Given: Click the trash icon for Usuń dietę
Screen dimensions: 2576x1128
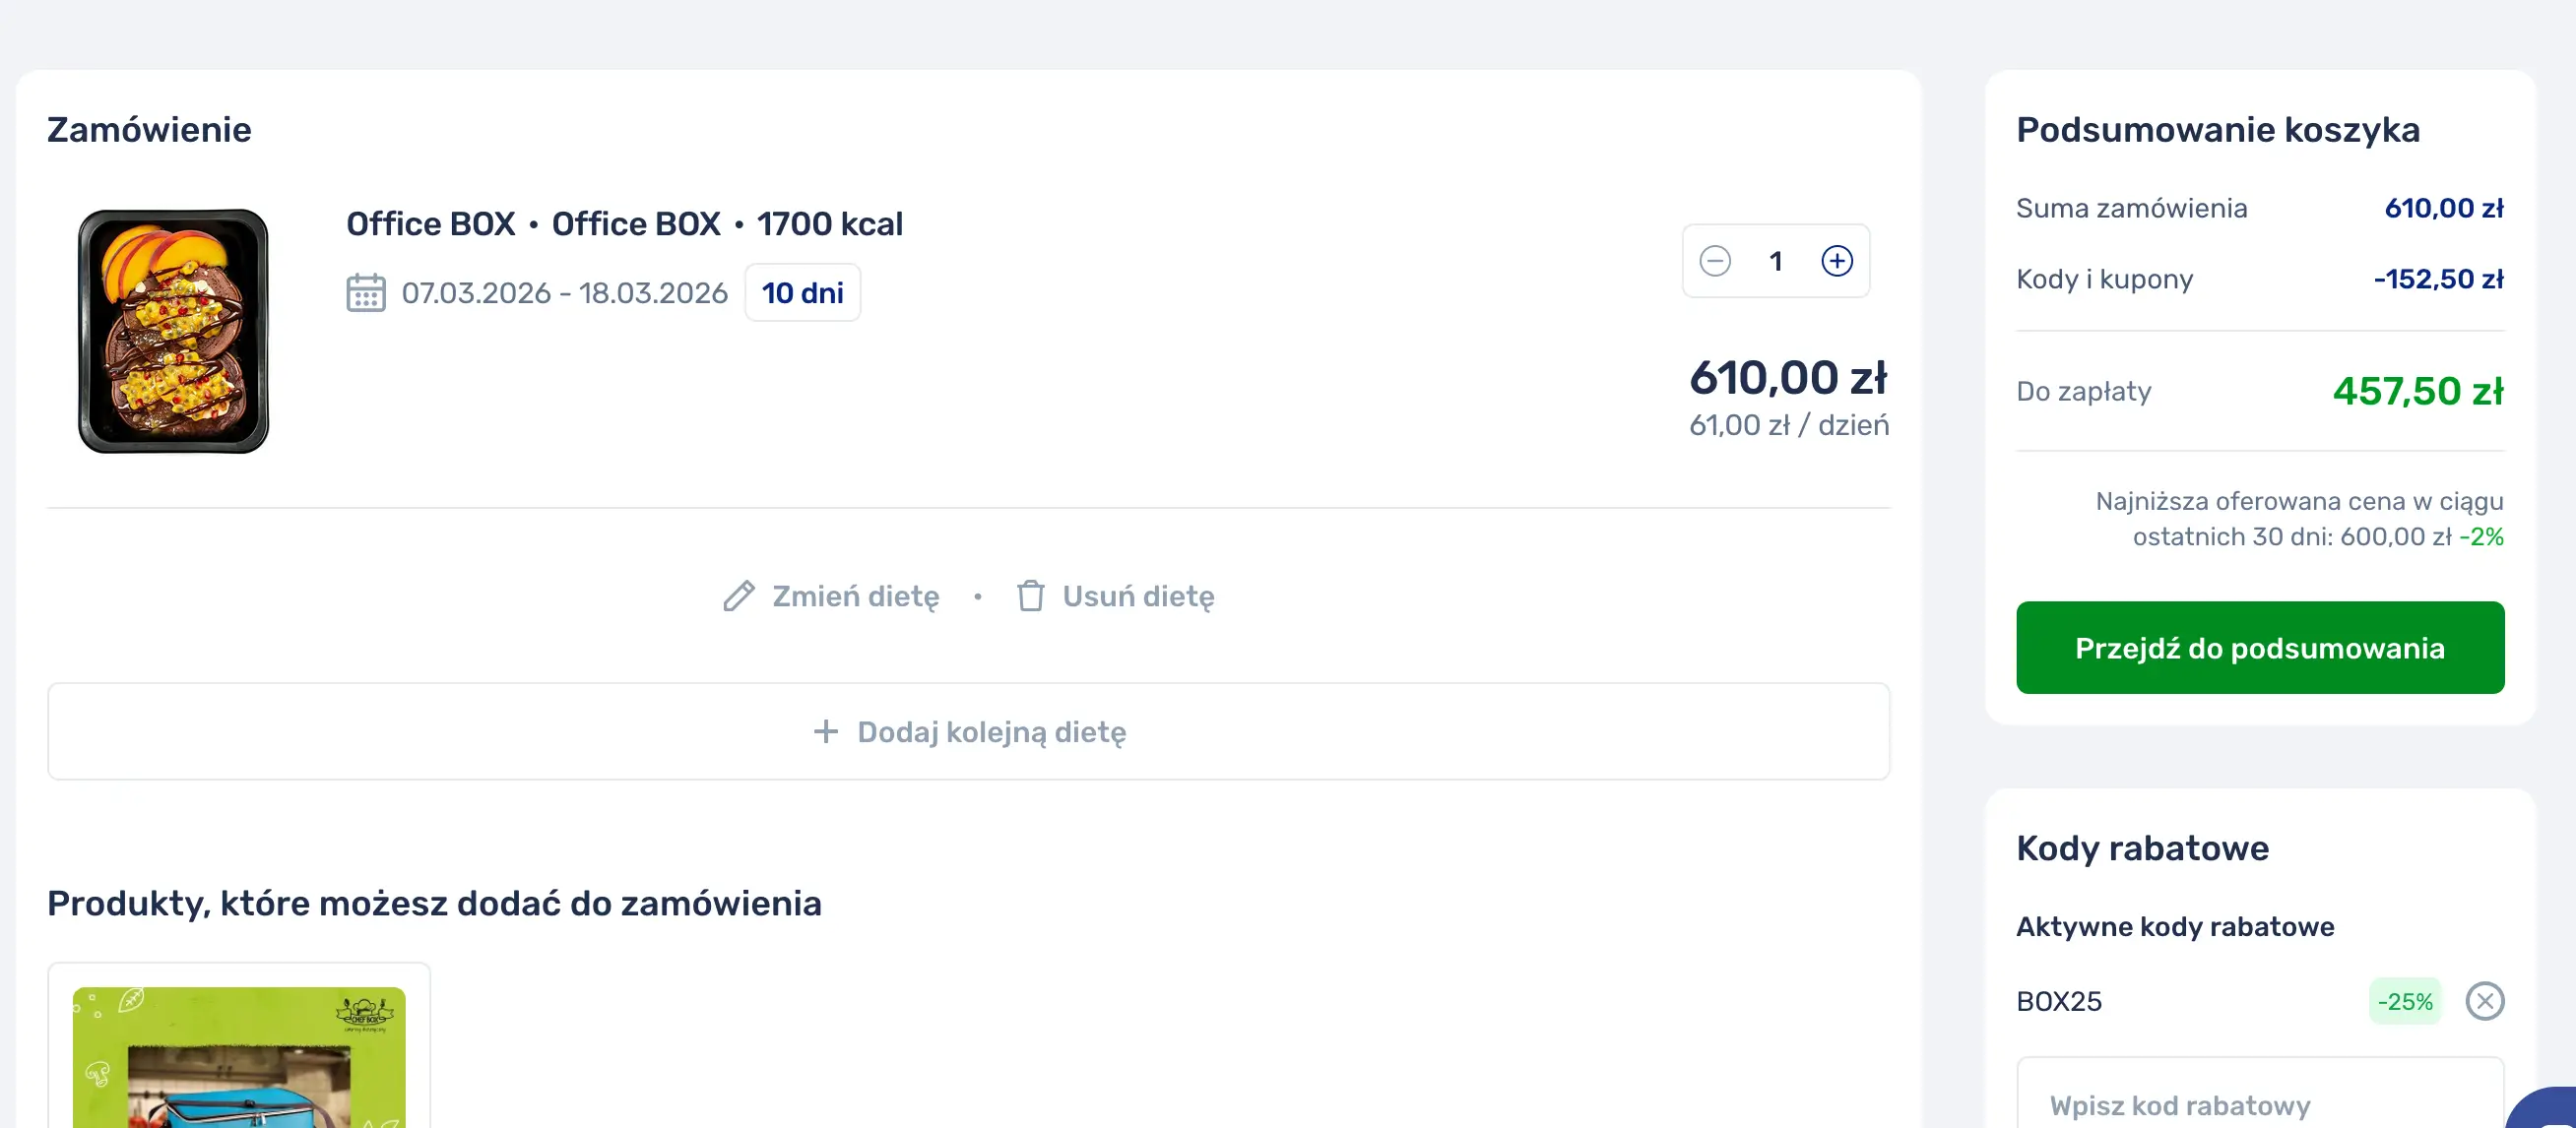Looking at the screenshot, I should 1030,596.
